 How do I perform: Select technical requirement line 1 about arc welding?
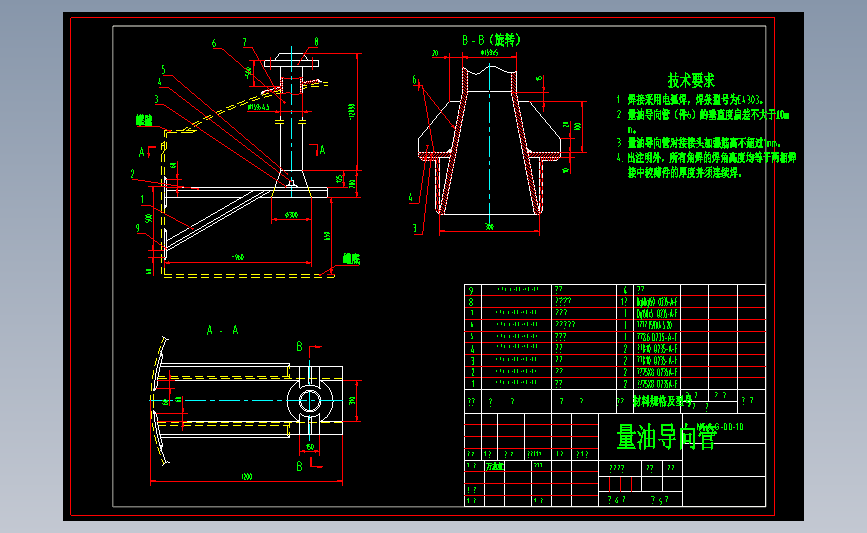690,100
